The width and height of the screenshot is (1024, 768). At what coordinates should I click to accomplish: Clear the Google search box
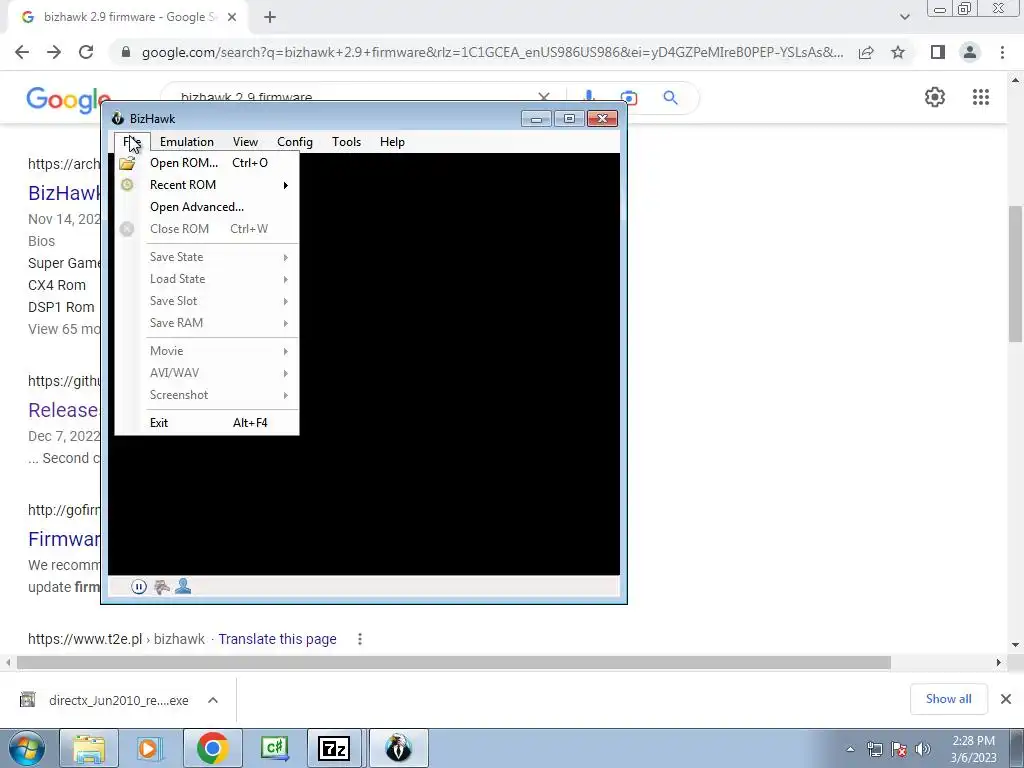(544, 96)
